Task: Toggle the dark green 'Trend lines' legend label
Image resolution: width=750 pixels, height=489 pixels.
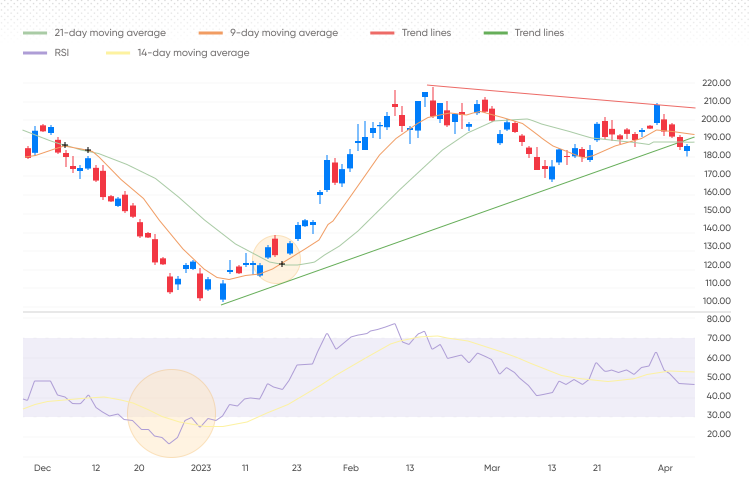Action: pos(538,33)
